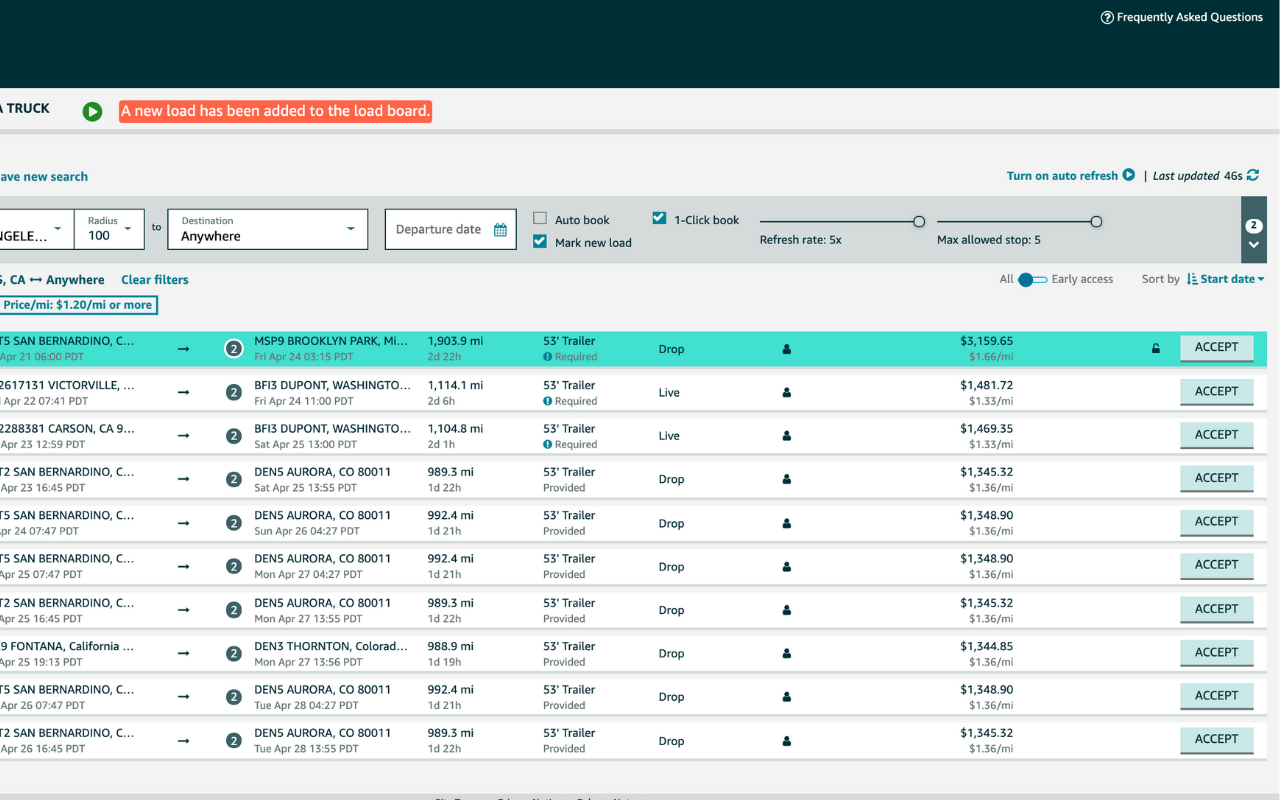
Task: Click driver icon on $1,481.72 row
Action: click(x=787, y=393)
